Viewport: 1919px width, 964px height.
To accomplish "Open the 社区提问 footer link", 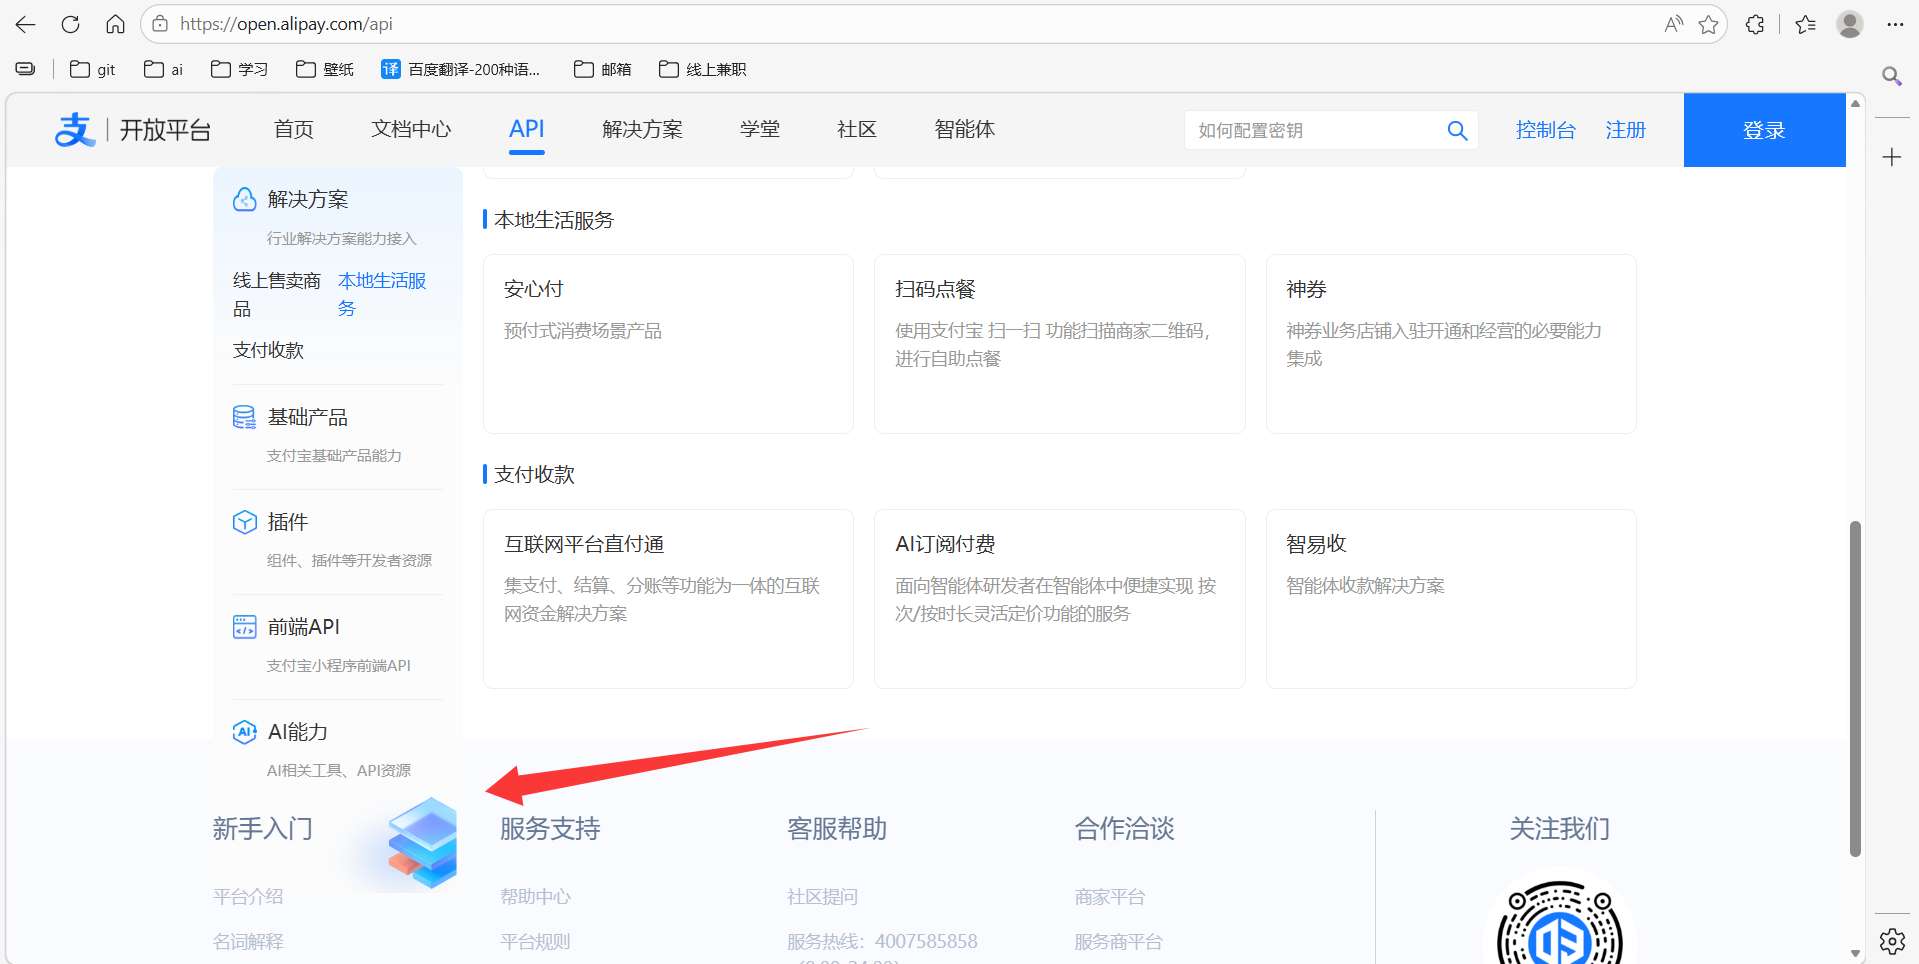I will (x=822, y=897).
